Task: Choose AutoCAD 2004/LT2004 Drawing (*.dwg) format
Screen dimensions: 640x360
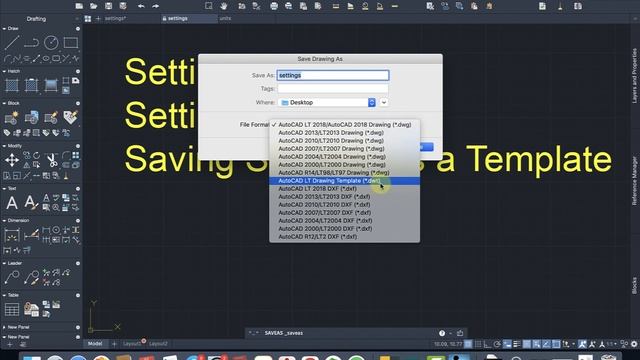Action: [344, 157]
